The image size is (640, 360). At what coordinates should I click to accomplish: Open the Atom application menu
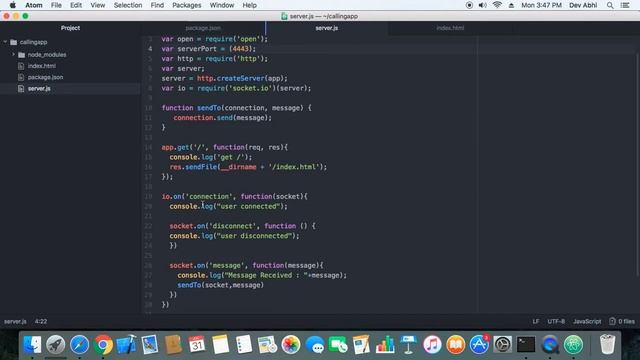tap(34, 5)
